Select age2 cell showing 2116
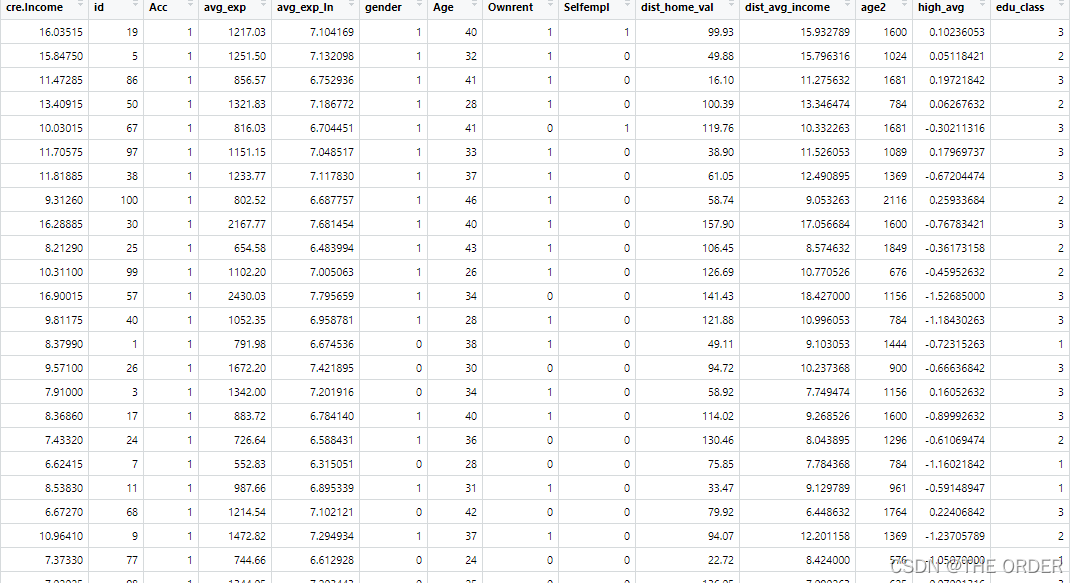1078x583 pixels. pos(895,201)
